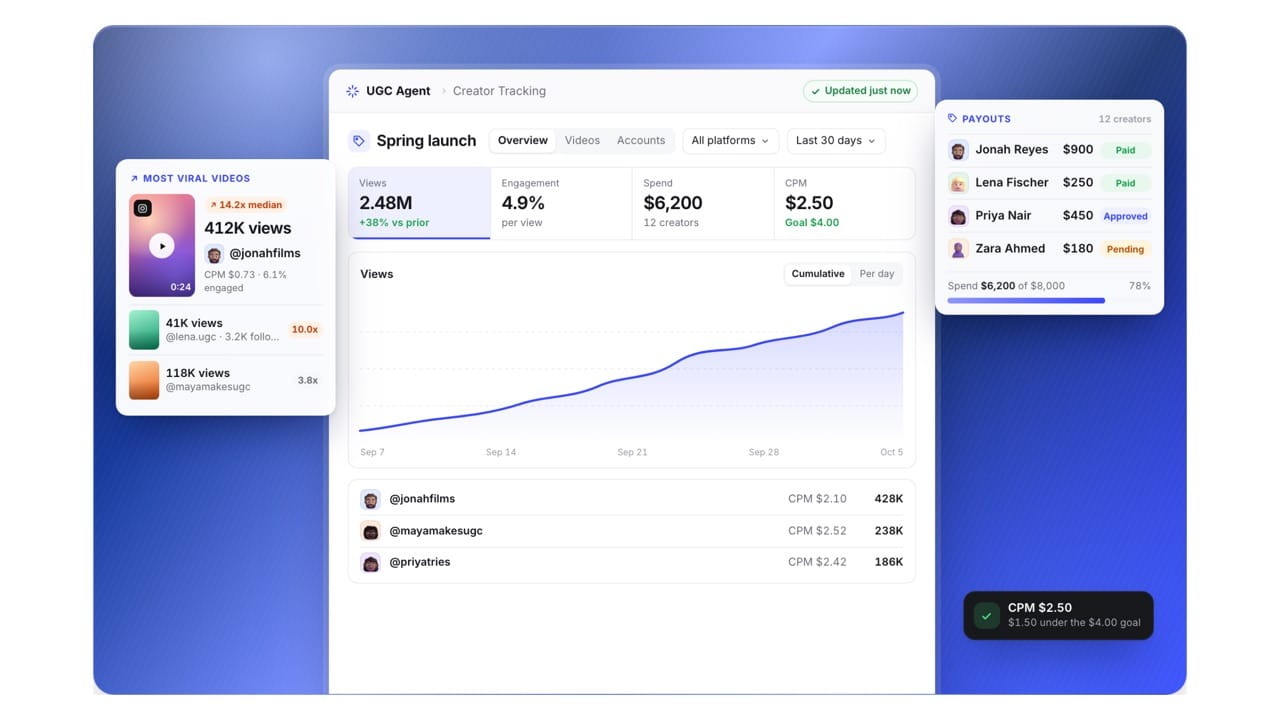The image size is (1280, 720).
Task: Click the 12 creators count in Payouts
Action: [x=1125, y=119]
